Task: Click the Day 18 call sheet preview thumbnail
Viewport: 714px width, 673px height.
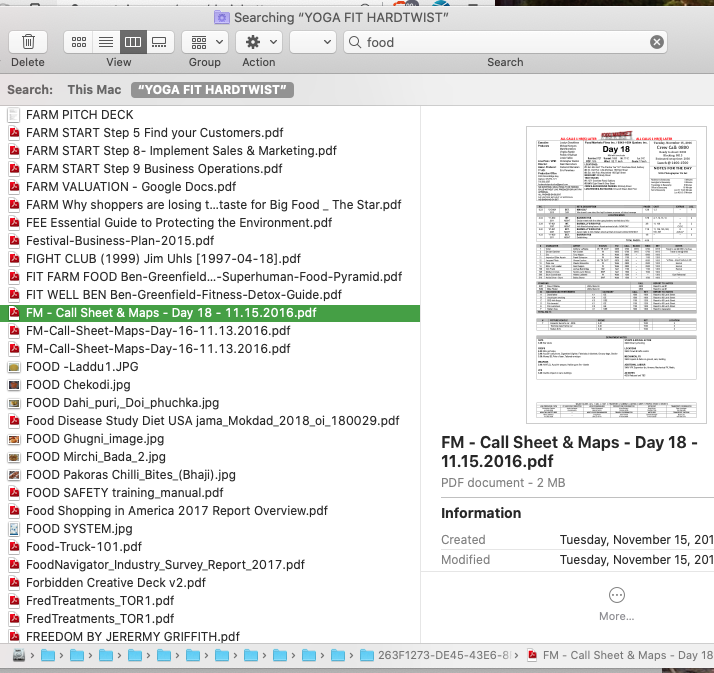Action: click(616, 275)
